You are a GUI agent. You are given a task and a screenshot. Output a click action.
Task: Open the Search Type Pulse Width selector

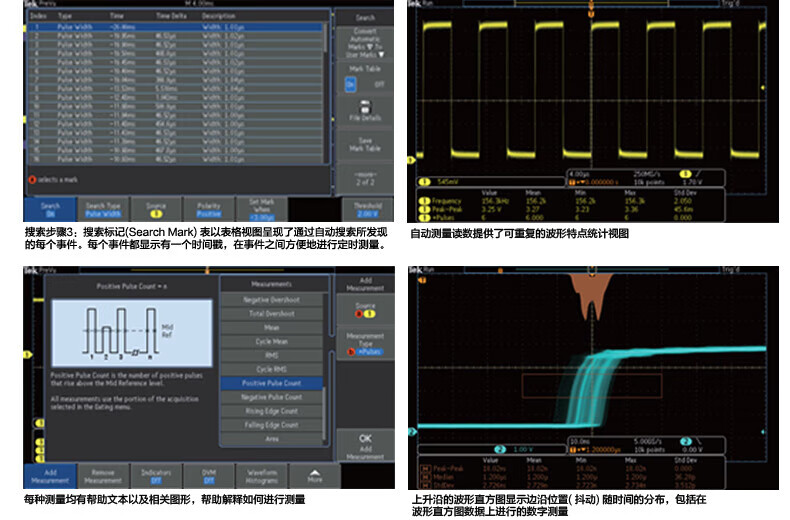[102, 209]
